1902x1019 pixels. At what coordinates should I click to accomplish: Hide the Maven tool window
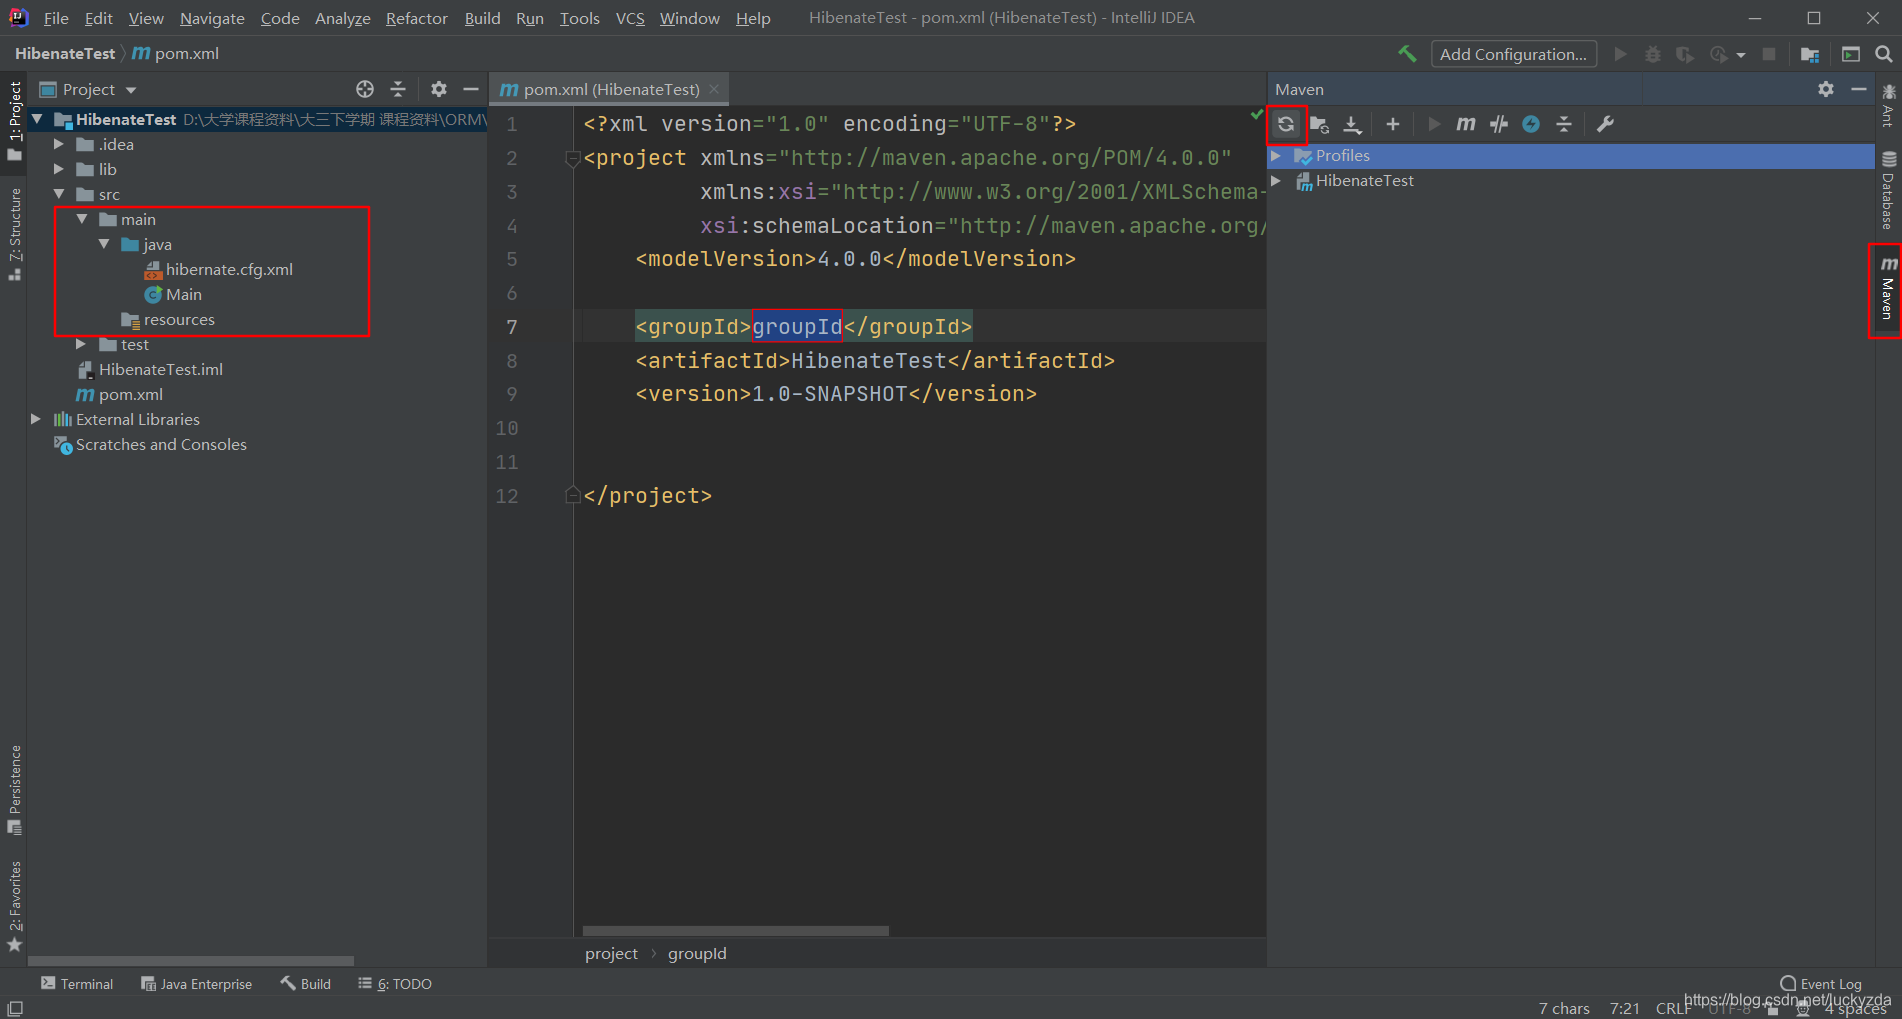pyautogui.click(x=1859, y=89)
